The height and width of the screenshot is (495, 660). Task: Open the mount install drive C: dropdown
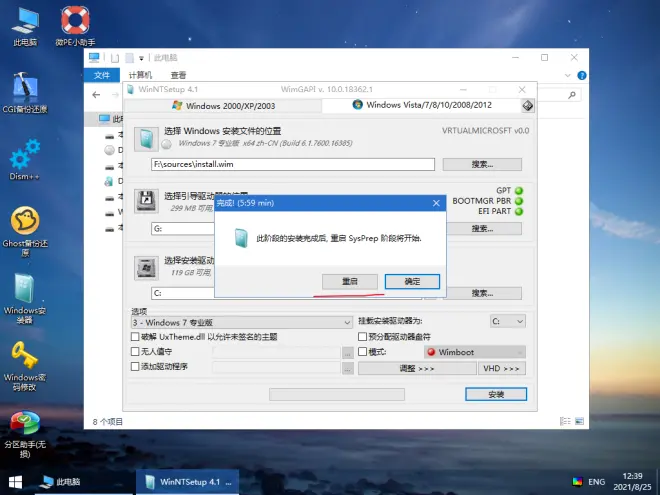pyautogui.click(x=508, y=321)
